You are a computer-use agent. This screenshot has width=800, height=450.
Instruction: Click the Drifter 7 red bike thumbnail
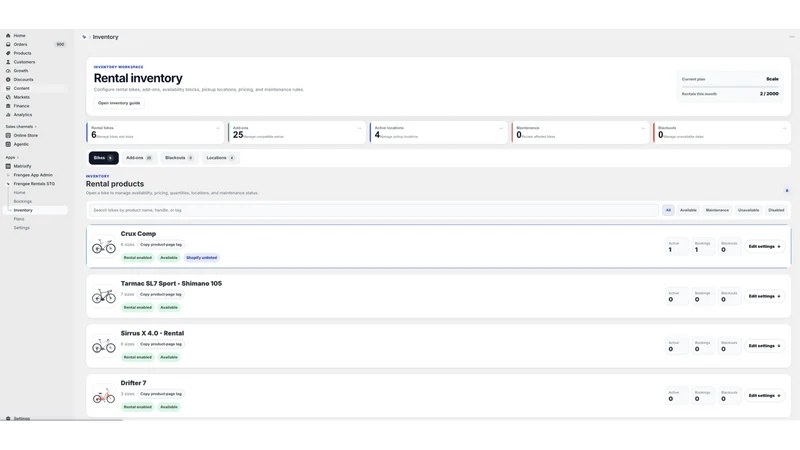[x=104, y=396]
